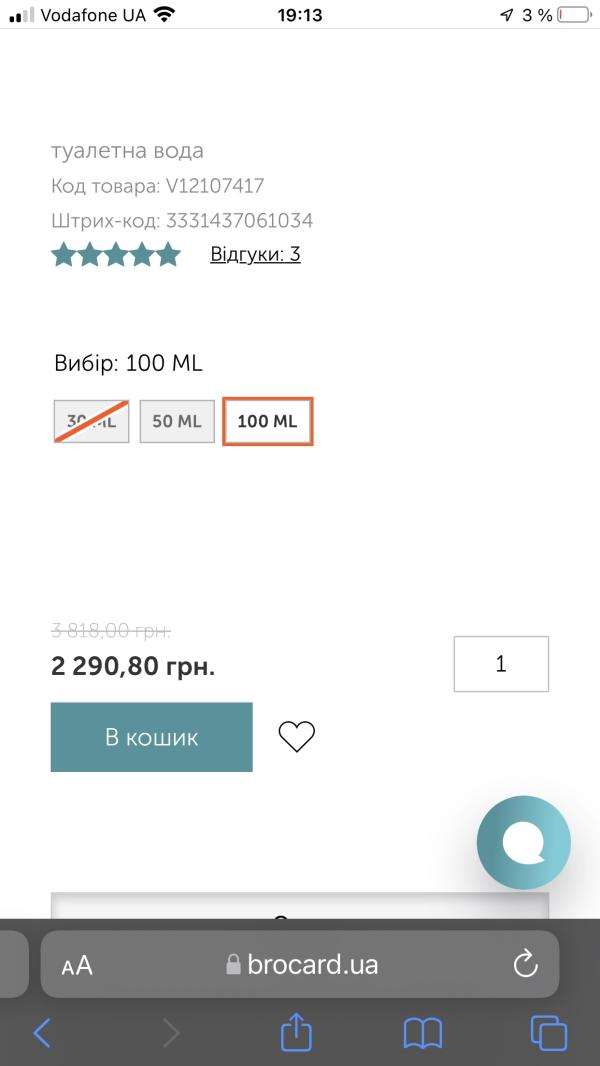The height and width of the screenshot is (1066, 600).
Task: Select the 50 ML volume option
Action: [177, 421]
